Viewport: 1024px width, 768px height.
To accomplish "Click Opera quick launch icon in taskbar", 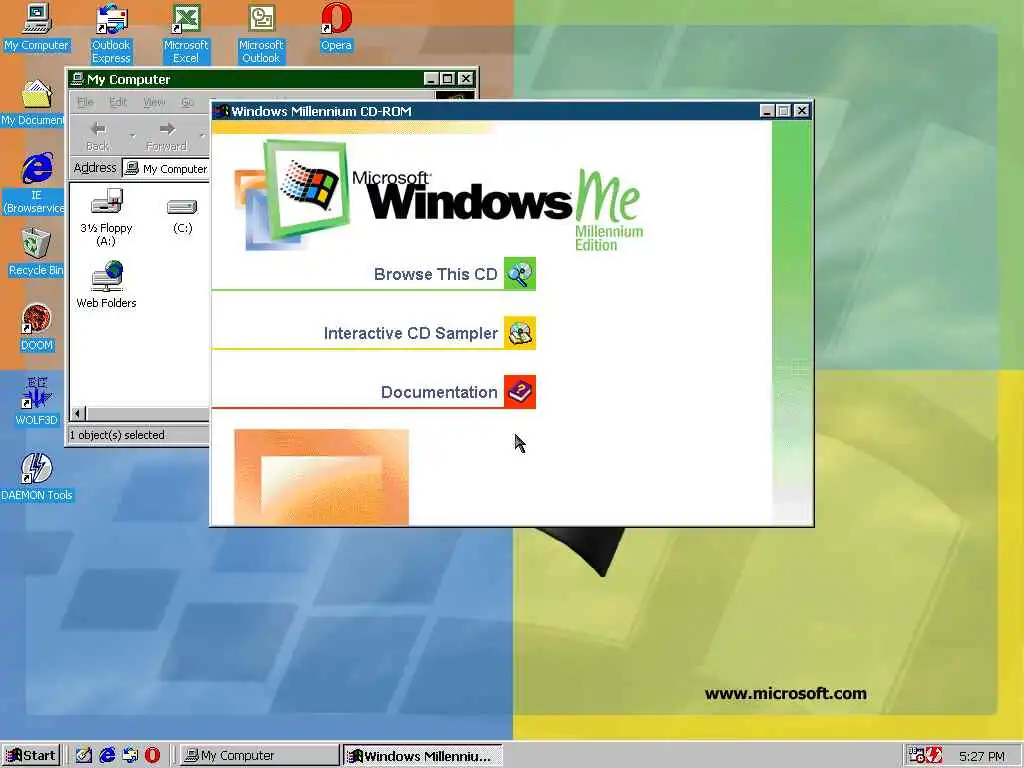I will tap(152, 755).
